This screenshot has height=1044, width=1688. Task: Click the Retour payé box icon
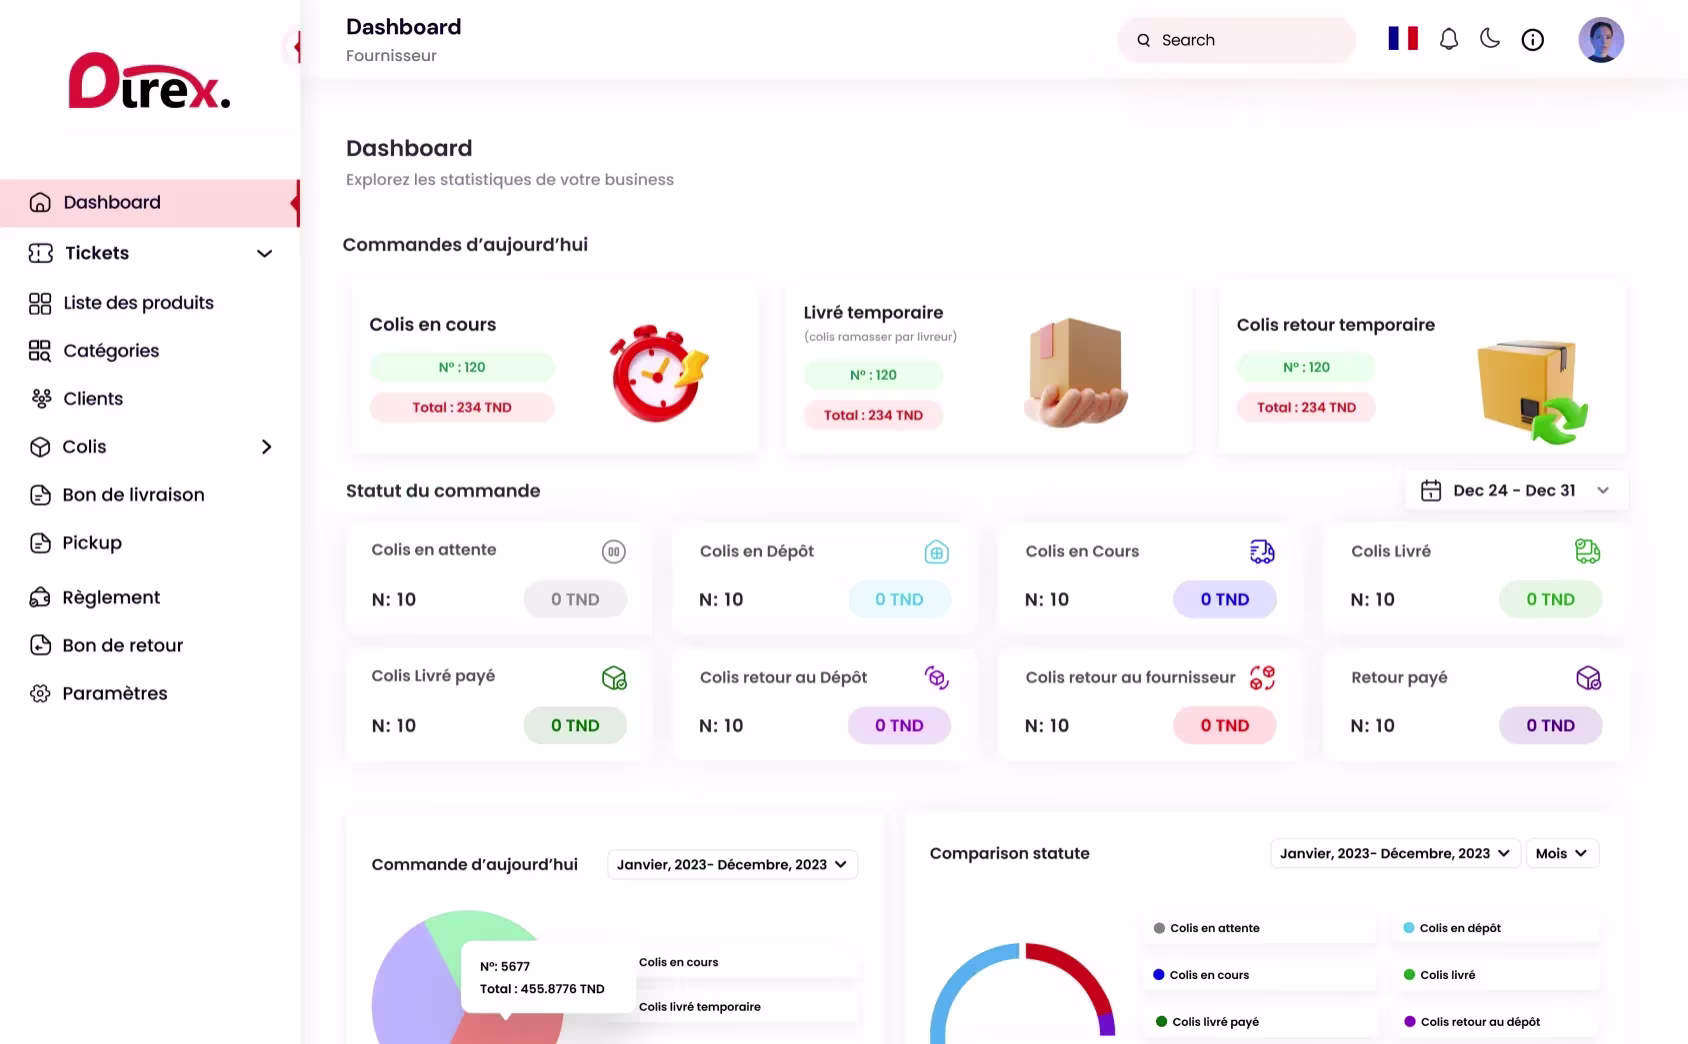1588,678
